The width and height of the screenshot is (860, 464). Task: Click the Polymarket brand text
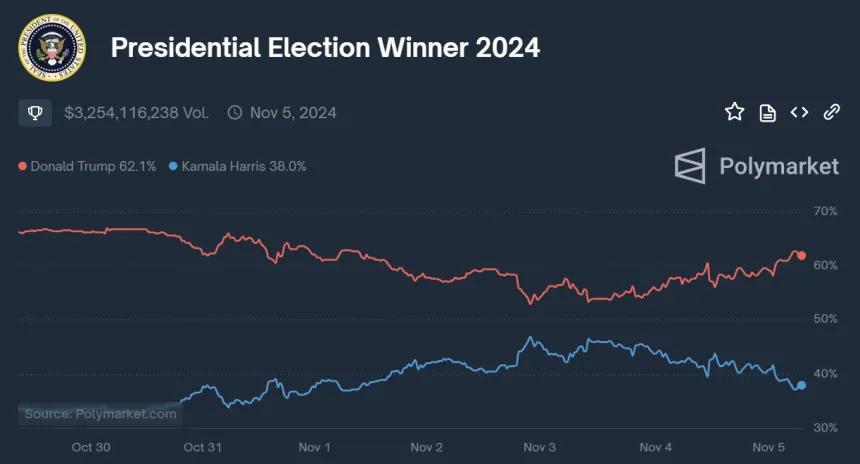point(779,166)
